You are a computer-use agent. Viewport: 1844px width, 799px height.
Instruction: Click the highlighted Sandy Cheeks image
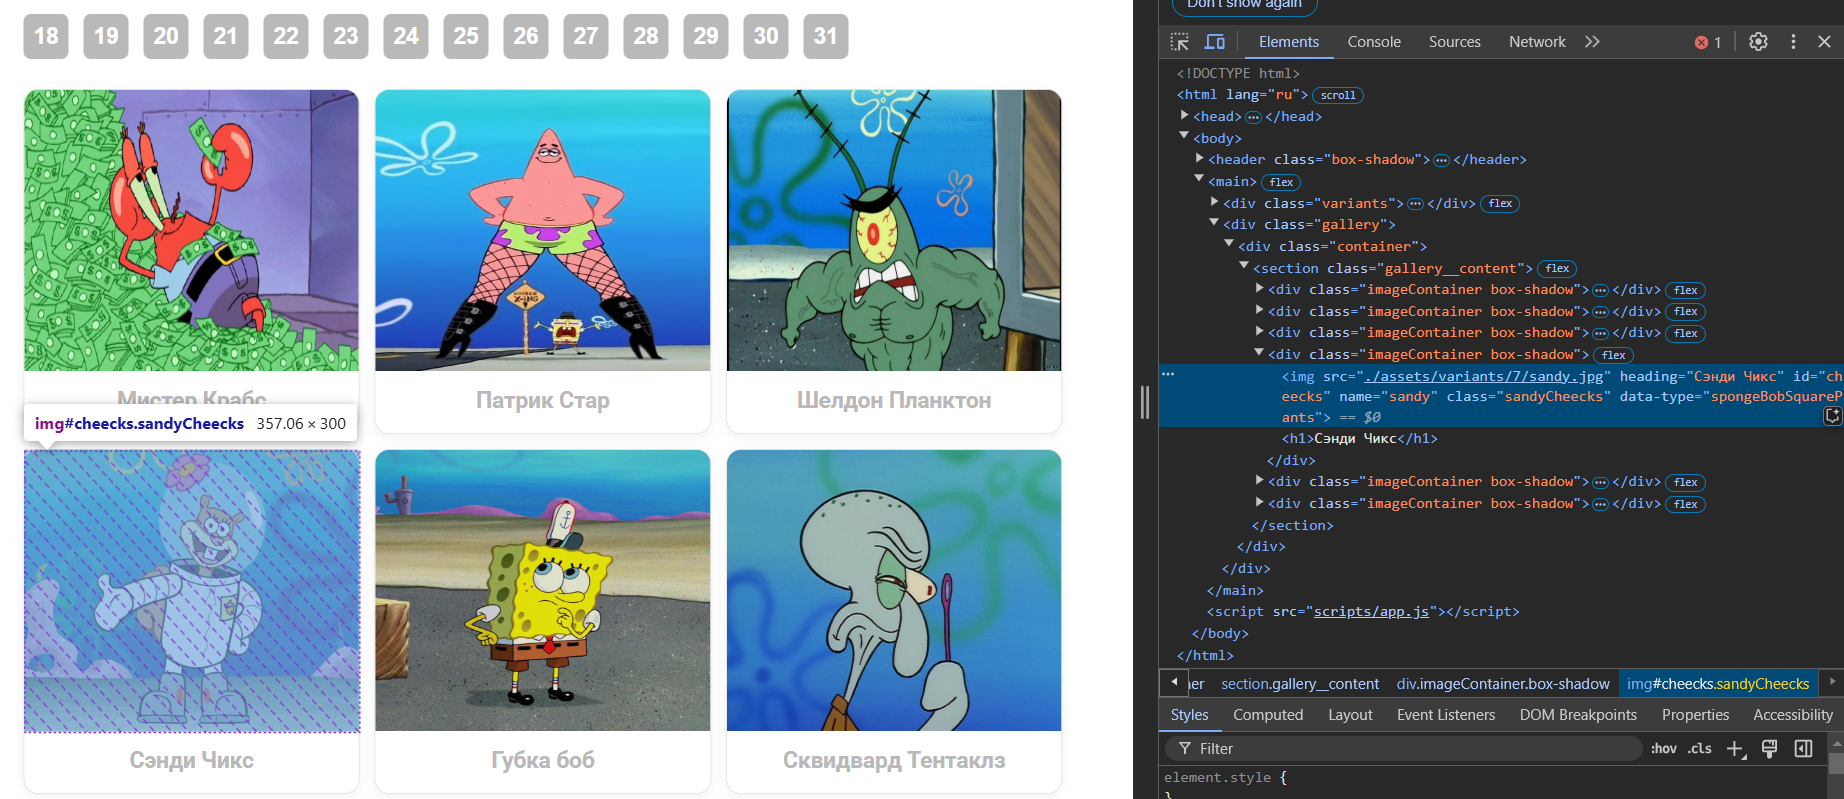point(192,591)
